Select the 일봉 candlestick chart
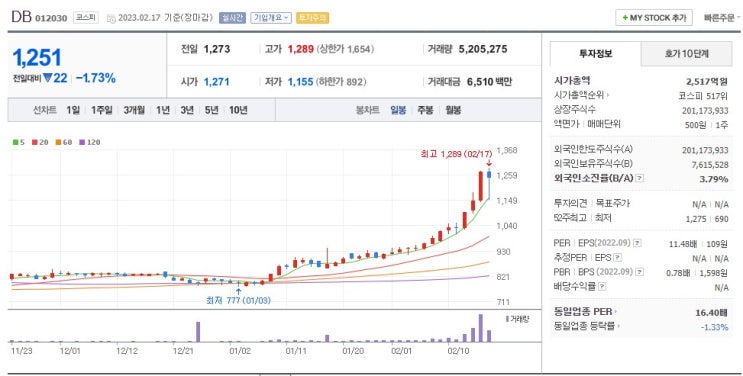The image size is (743, 376). [398, 110]
